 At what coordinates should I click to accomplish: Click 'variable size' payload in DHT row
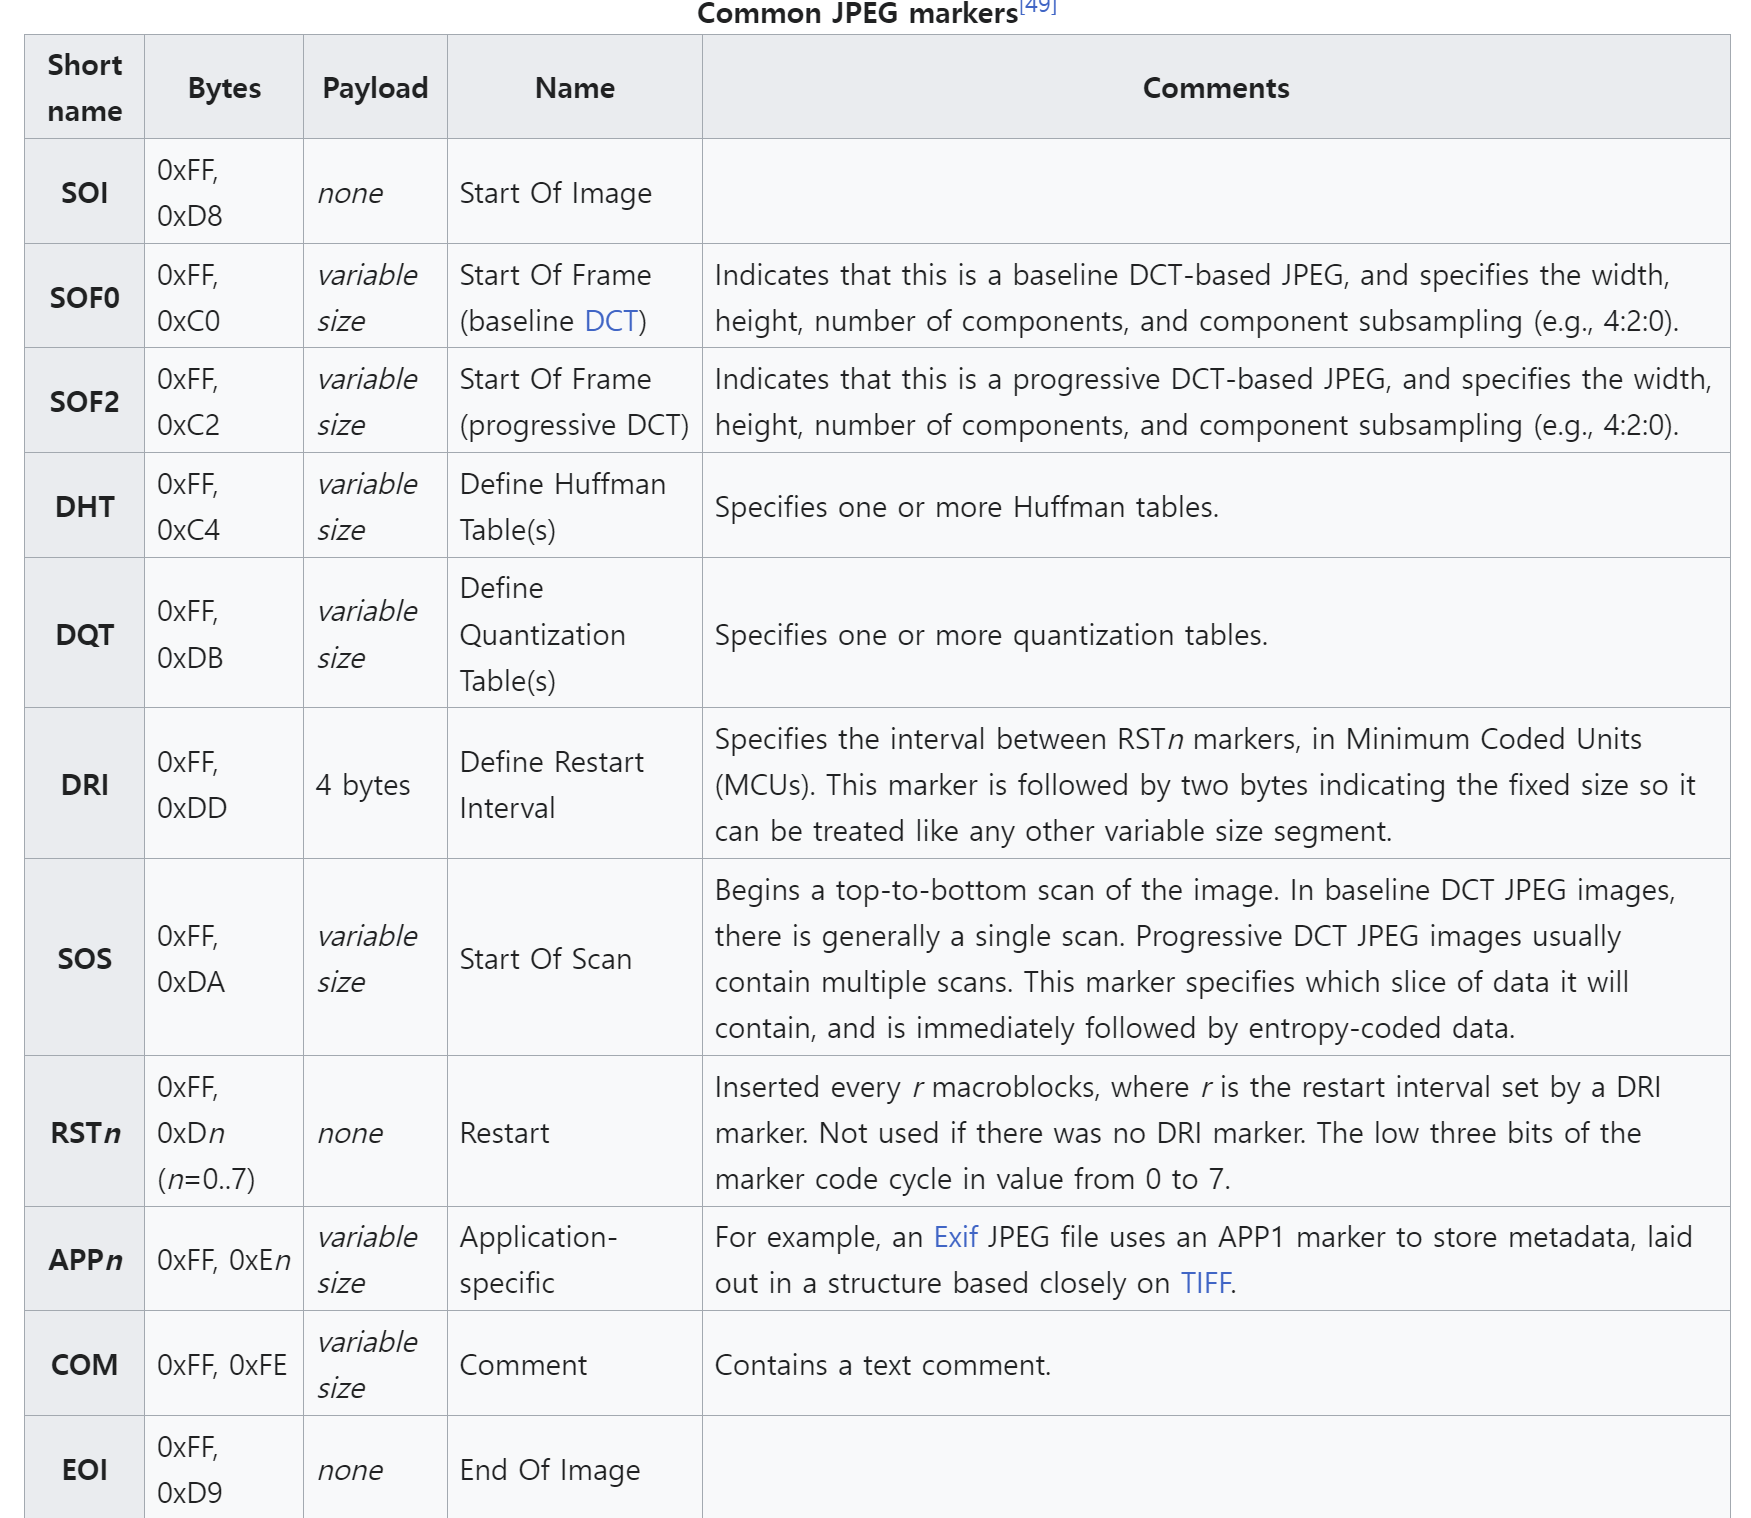375,506
